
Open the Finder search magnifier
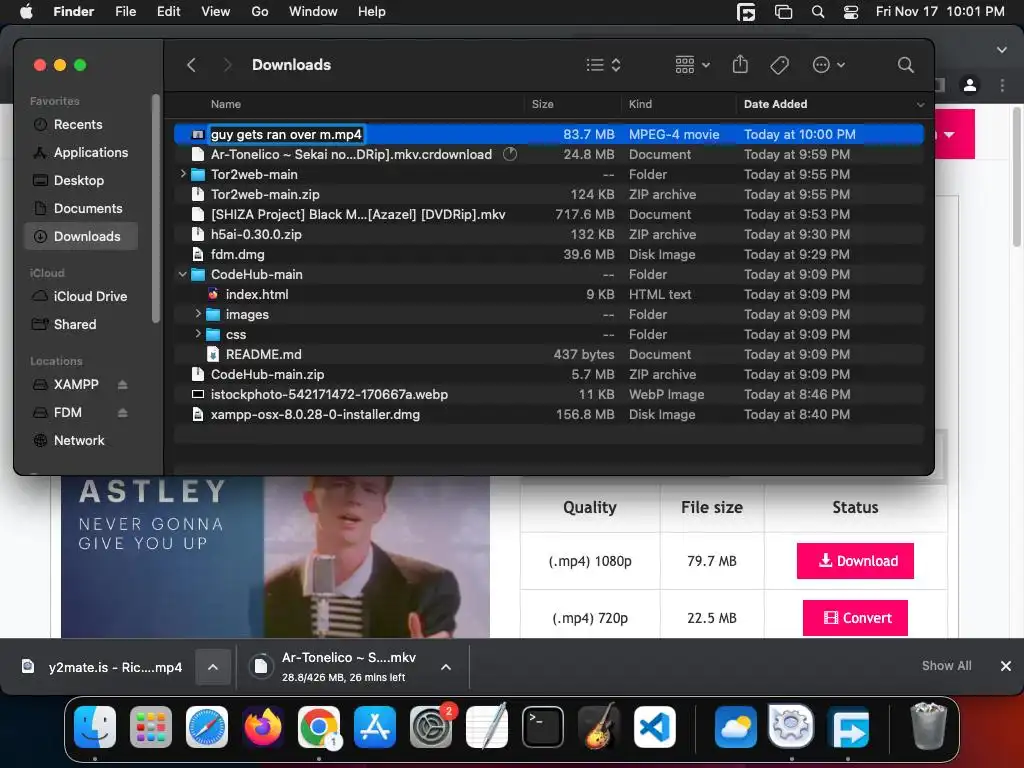(905, 65)
